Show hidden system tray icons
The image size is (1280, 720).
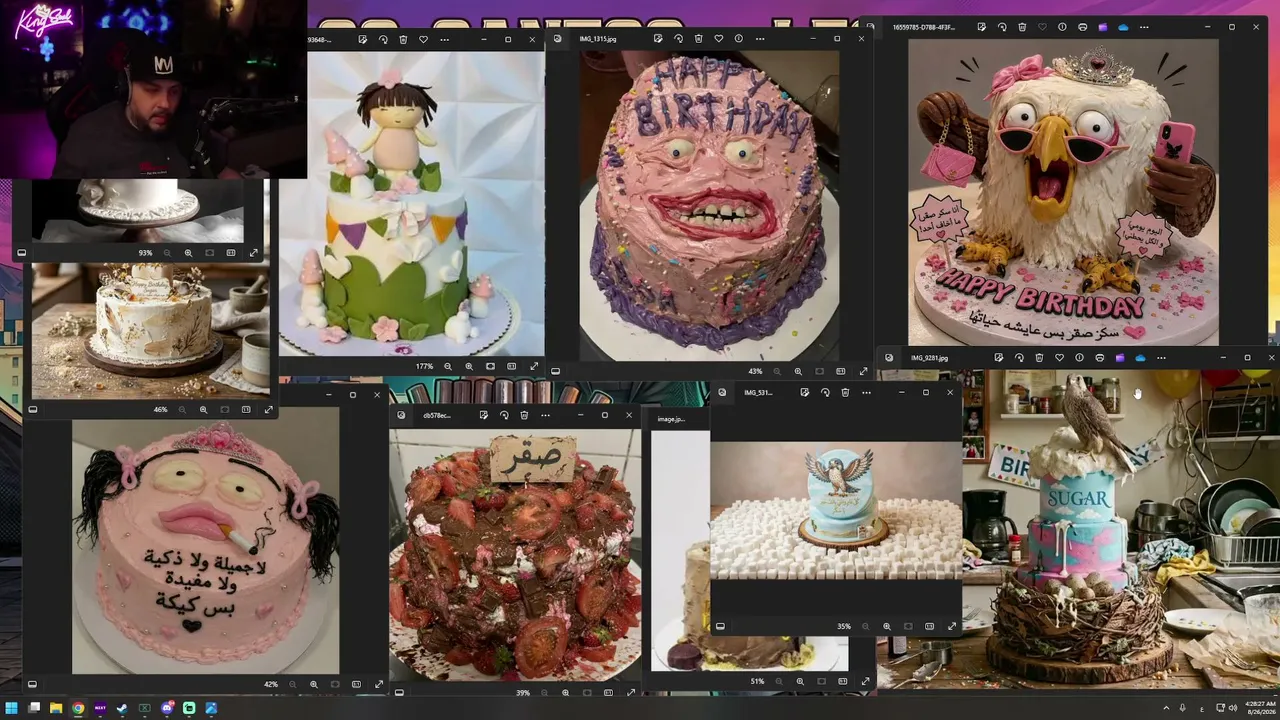[x=1166, y=708]
